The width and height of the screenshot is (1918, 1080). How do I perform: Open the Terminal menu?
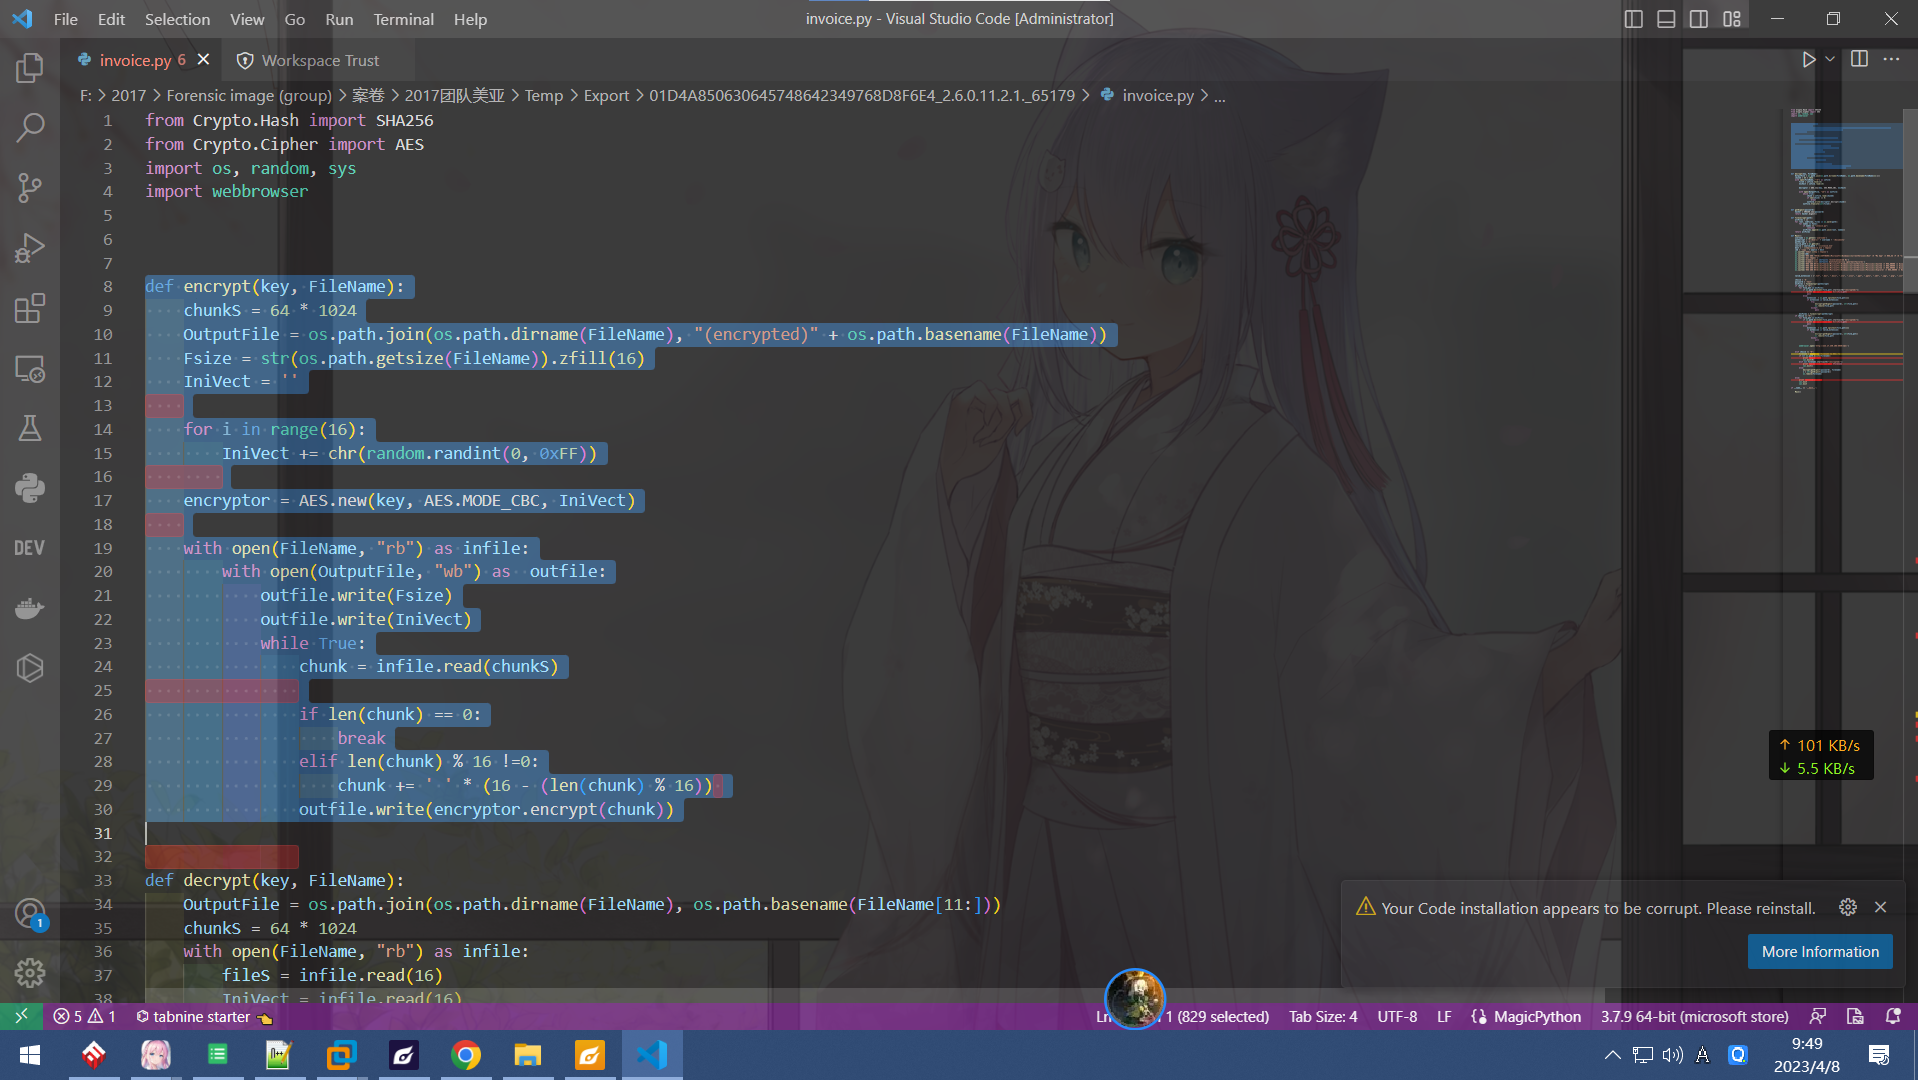403,19
